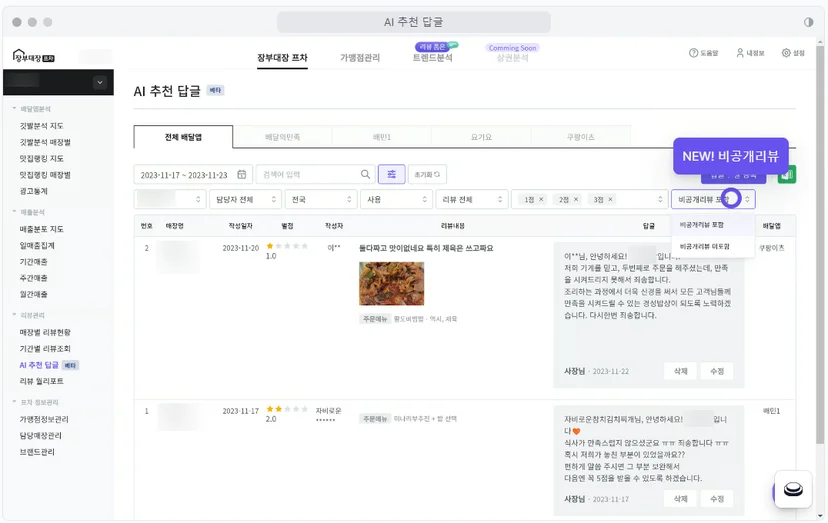This screenshot has height=523, width=828.
Task: Click the search magnifier icon
Action: (x=365, y=174)
